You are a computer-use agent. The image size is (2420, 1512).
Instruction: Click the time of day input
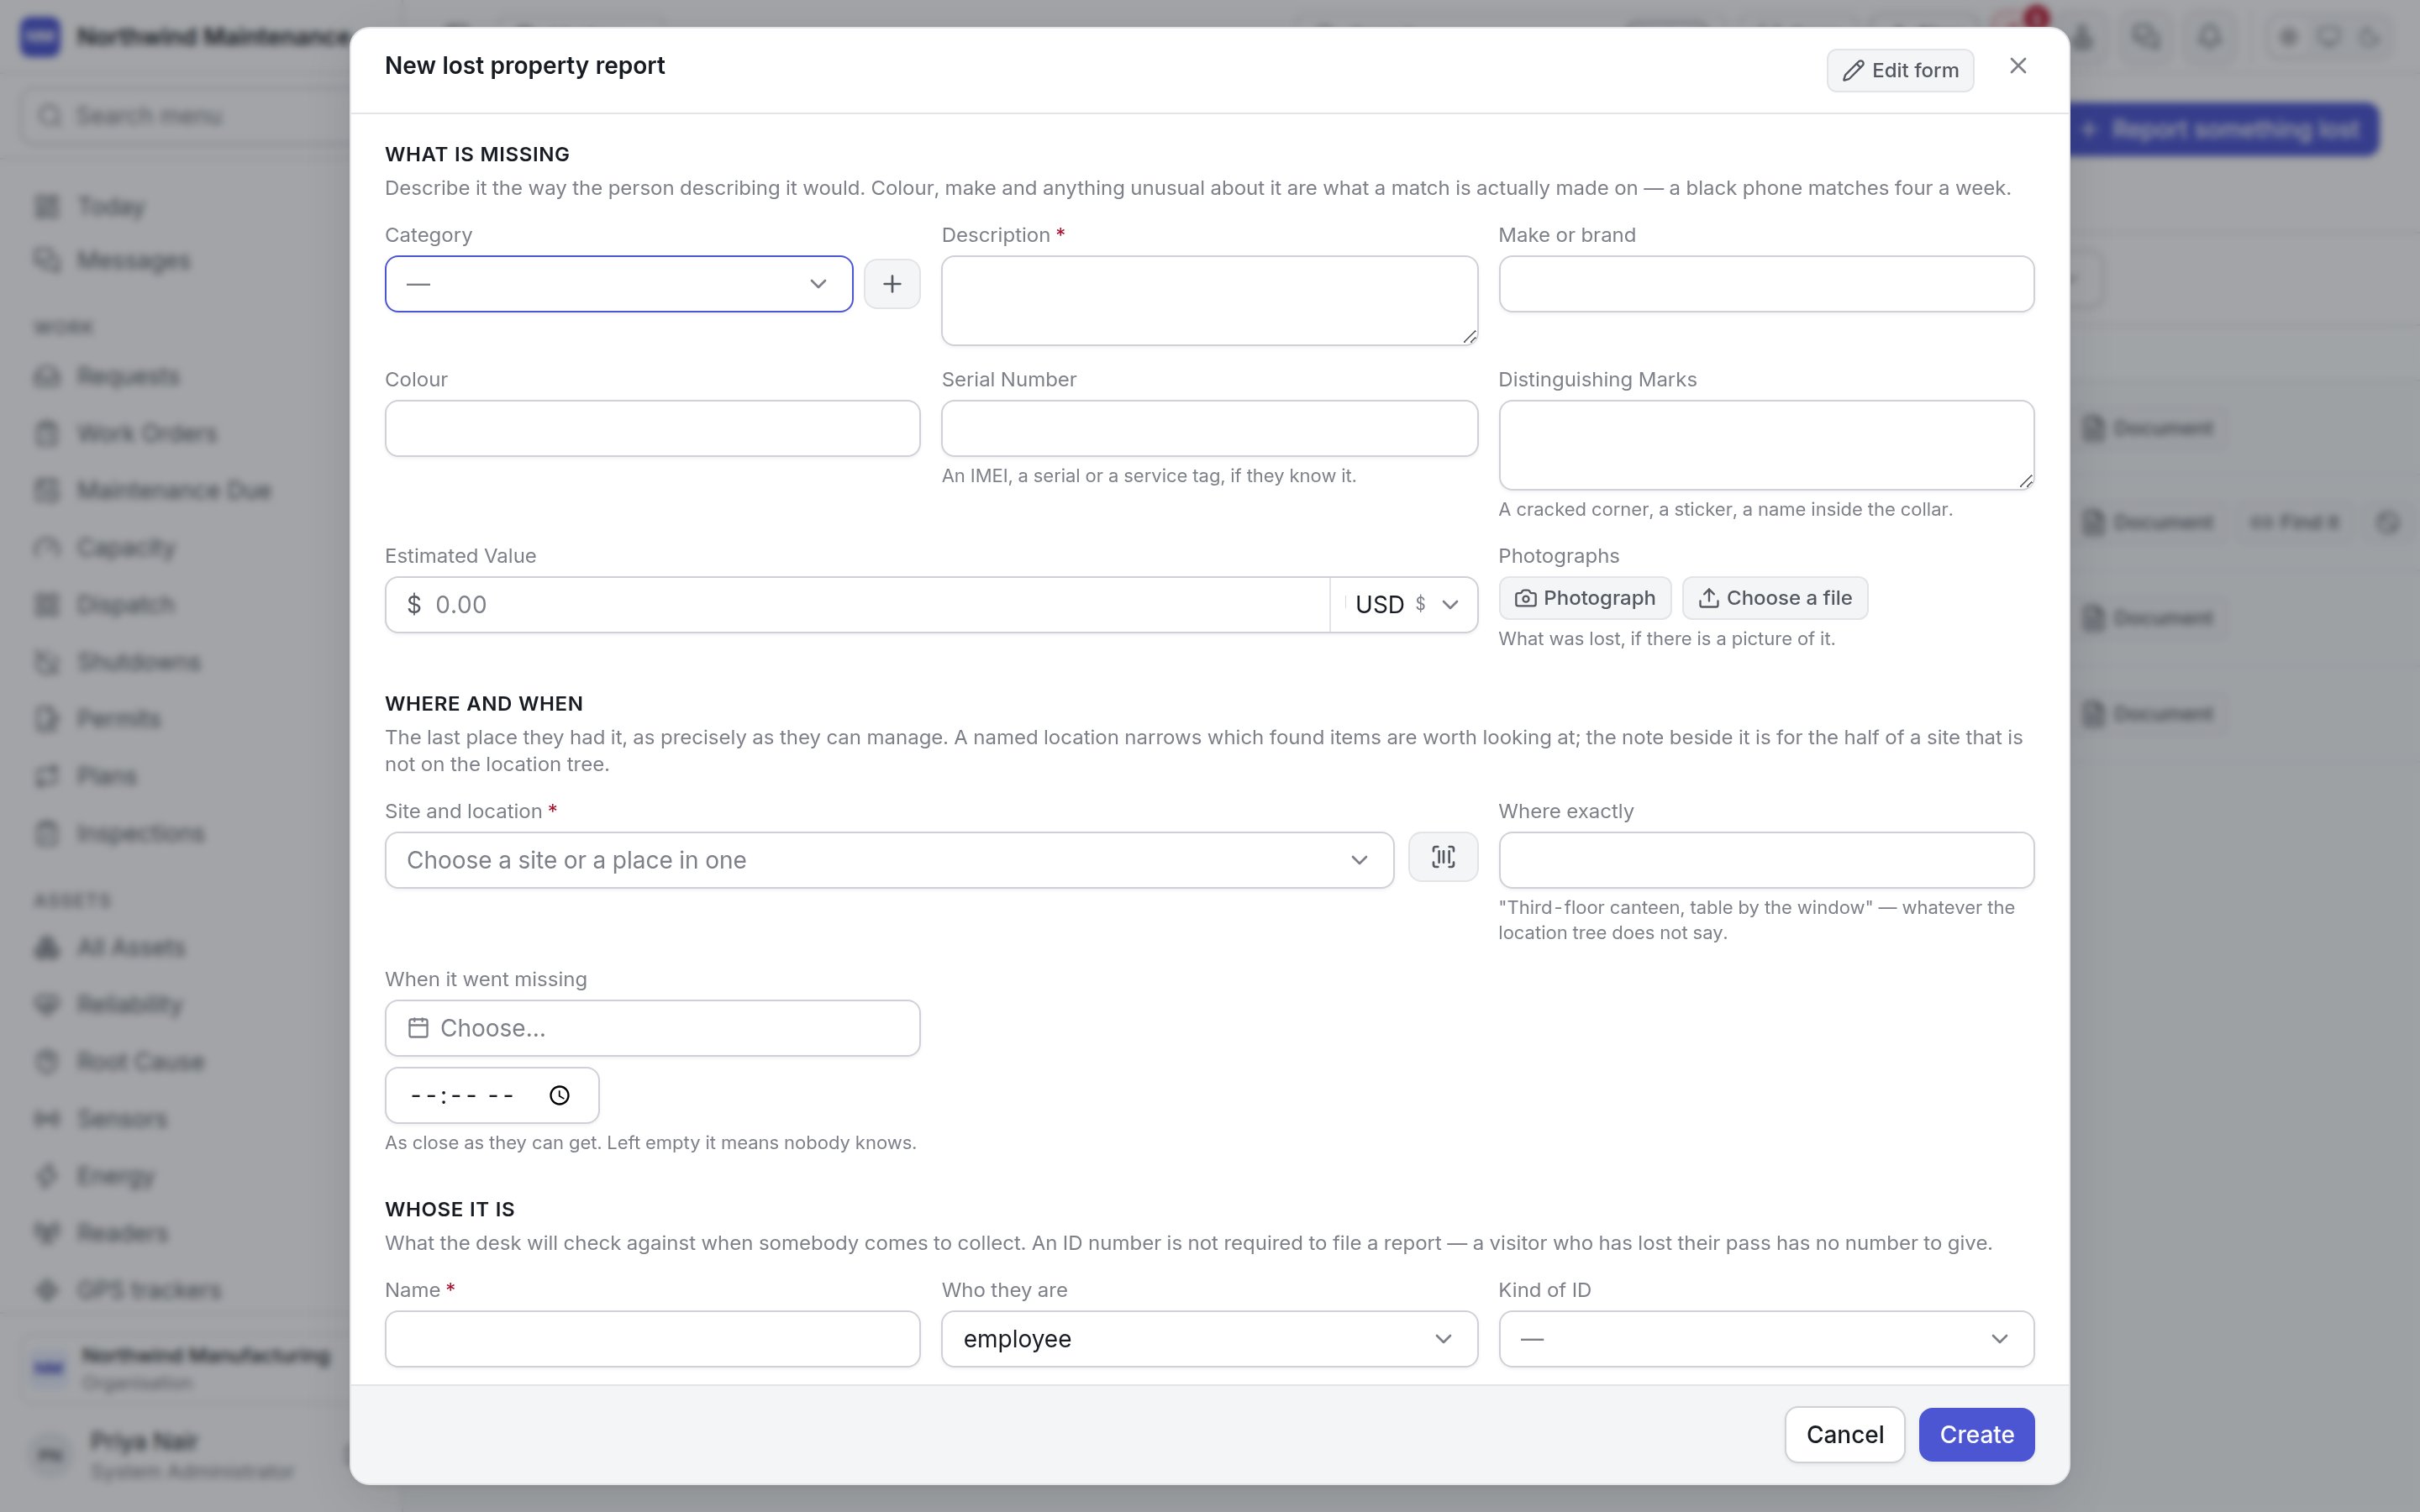coord(491,1095)
